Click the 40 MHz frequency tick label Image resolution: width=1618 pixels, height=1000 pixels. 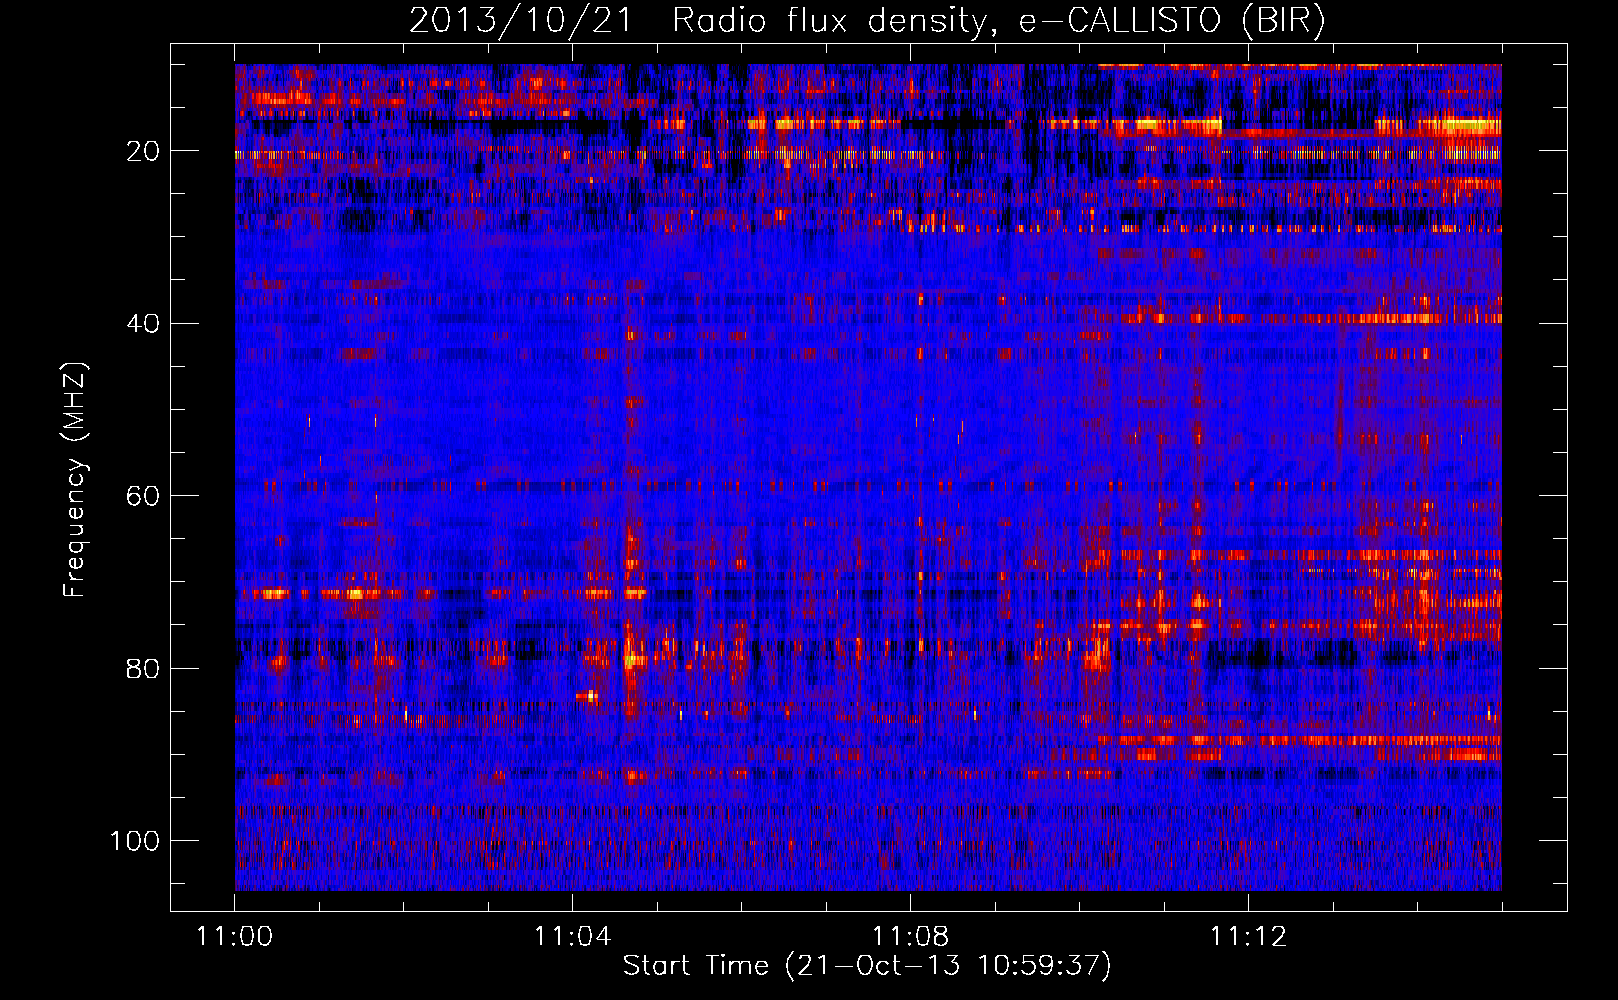click(143, 324)
